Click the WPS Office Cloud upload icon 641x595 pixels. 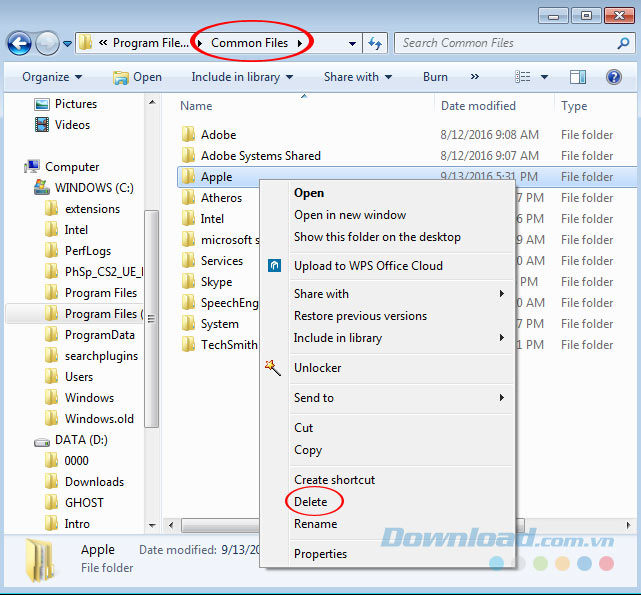274,266
